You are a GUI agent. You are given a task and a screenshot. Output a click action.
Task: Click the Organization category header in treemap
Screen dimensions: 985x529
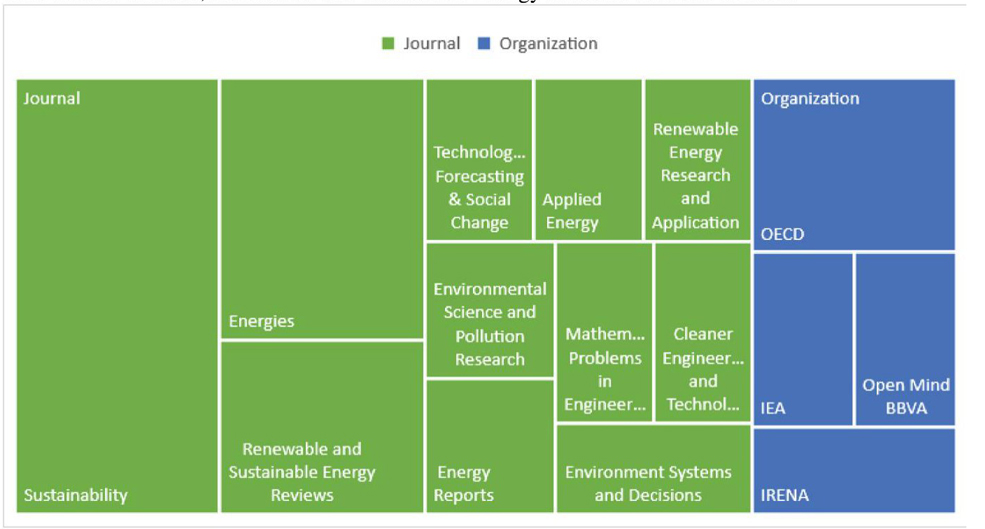pyautogui.click(x=810, y=98)
